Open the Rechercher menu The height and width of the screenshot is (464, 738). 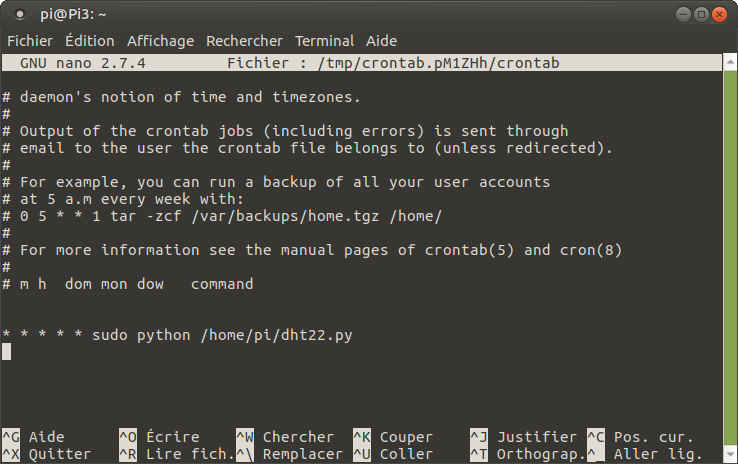tap(244, 41)
